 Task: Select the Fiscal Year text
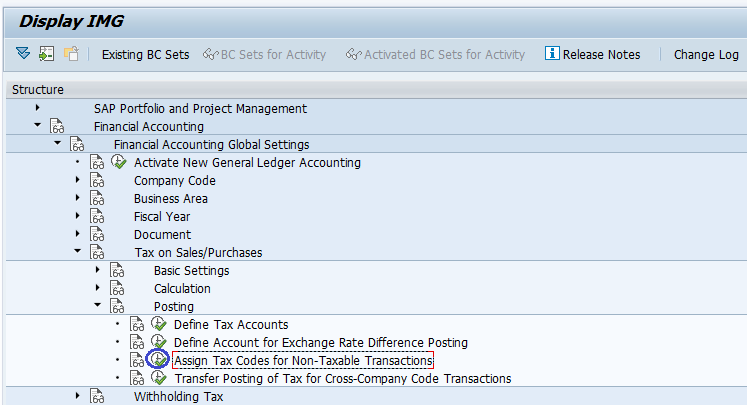click(x=162, y=217)
